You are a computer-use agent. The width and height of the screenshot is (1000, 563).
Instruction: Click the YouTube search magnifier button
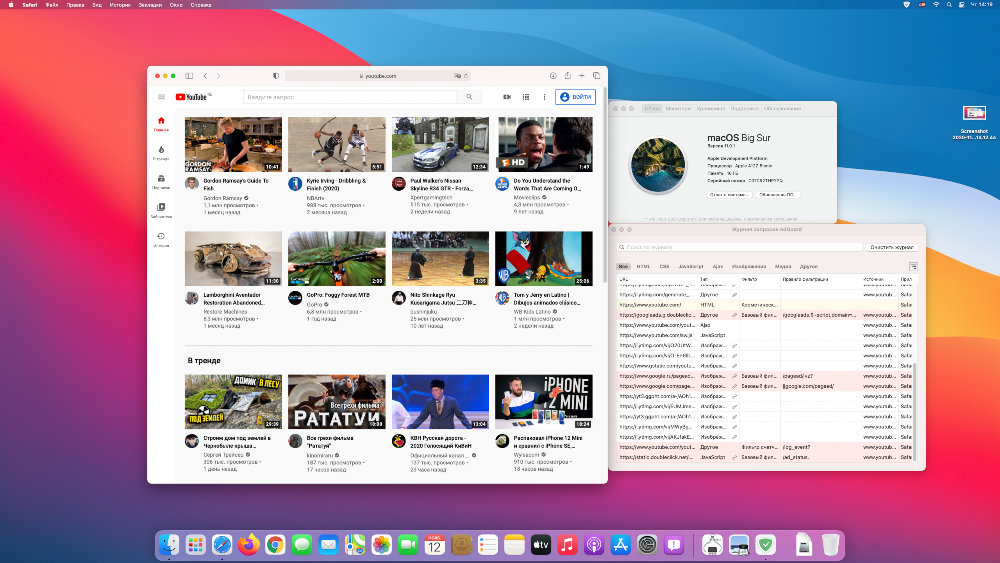[469, 97]
